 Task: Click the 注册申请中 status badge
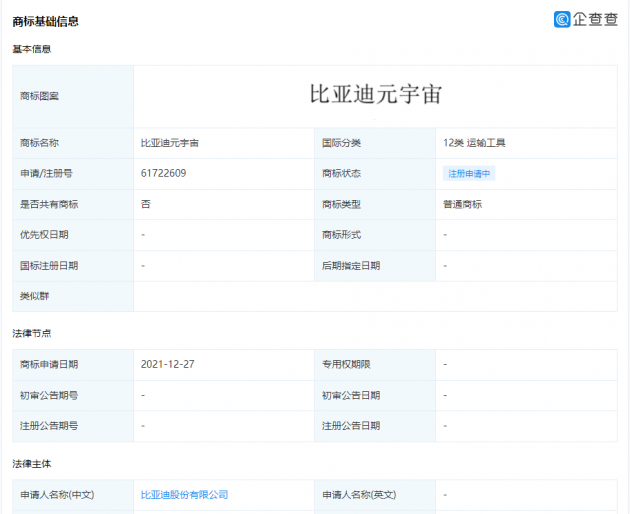pyautogui.click(x=469, y=174)
